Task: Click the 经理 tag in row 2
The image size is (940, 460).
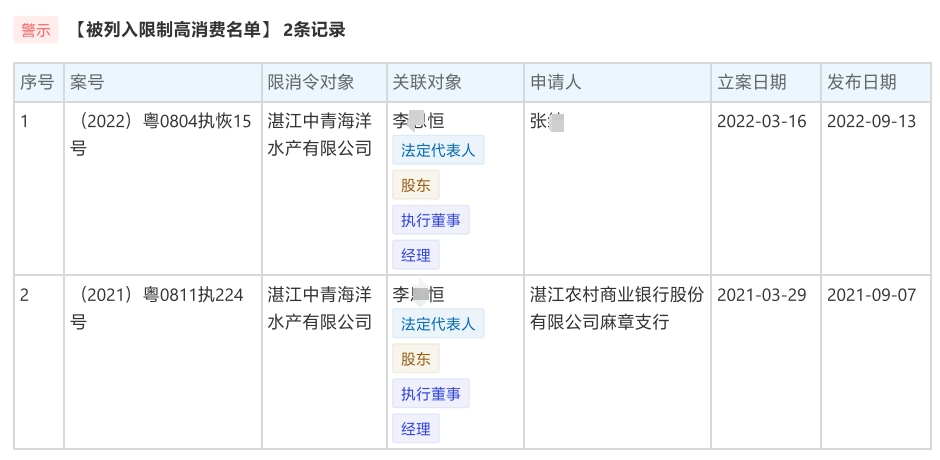Action: 415,429
